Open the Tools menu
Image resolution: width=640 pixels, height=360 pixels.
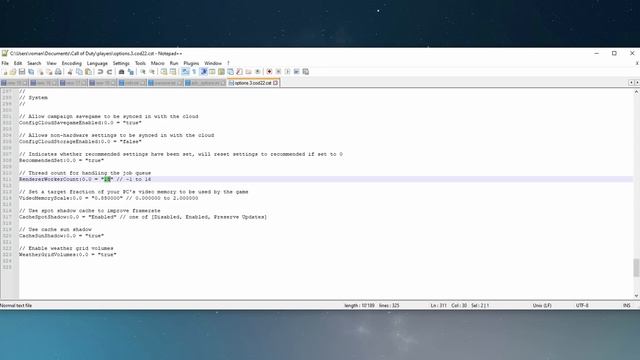tap(140, 63)
